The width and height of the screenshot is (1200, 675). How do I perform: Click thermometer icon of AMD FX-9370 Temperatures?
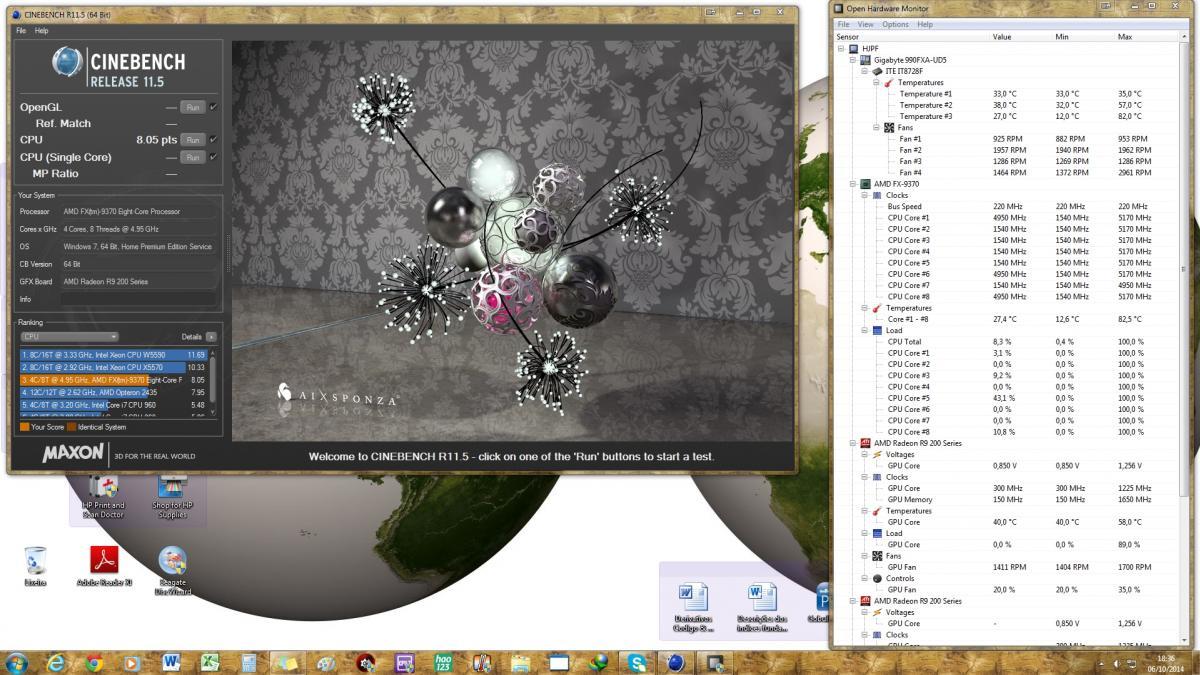pyautogui.click(x=877, y=308)
